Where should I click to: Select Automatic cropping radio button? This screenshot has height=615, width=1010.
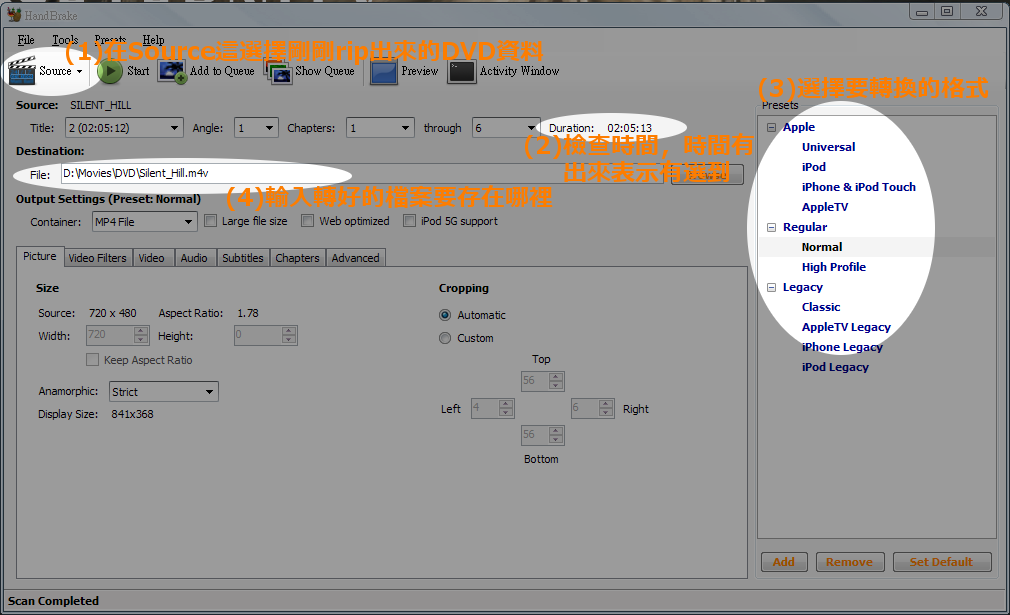(x=445, y=315)
